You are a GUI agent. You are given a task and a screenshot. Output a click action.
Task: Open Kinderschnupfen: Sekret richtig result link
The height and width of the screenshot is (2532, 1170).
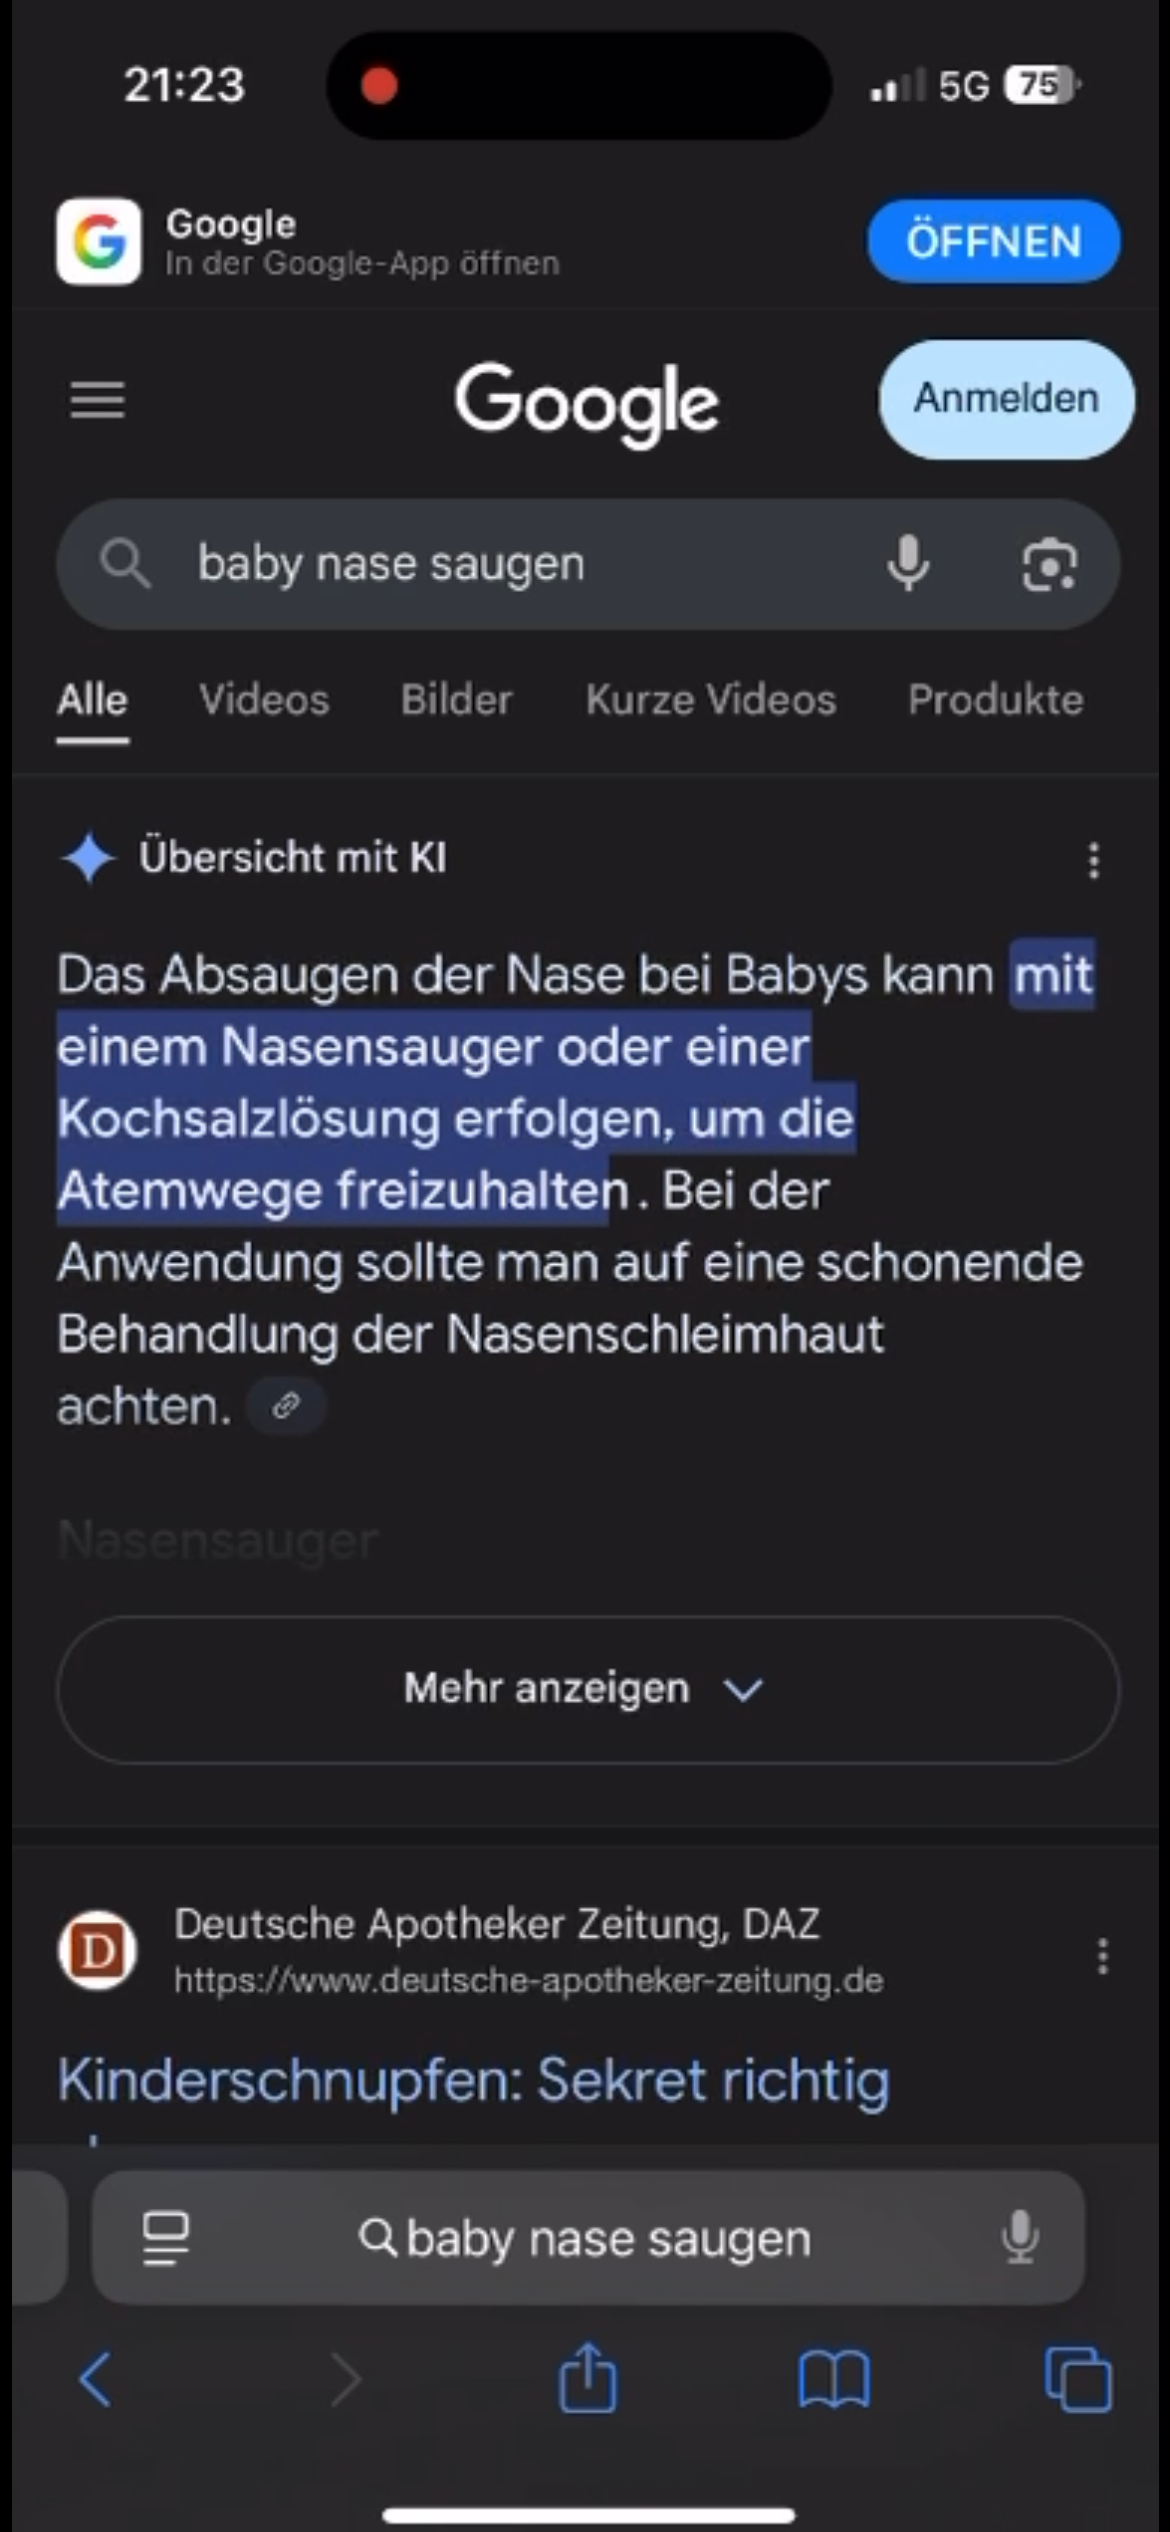tap(473, 2081)
